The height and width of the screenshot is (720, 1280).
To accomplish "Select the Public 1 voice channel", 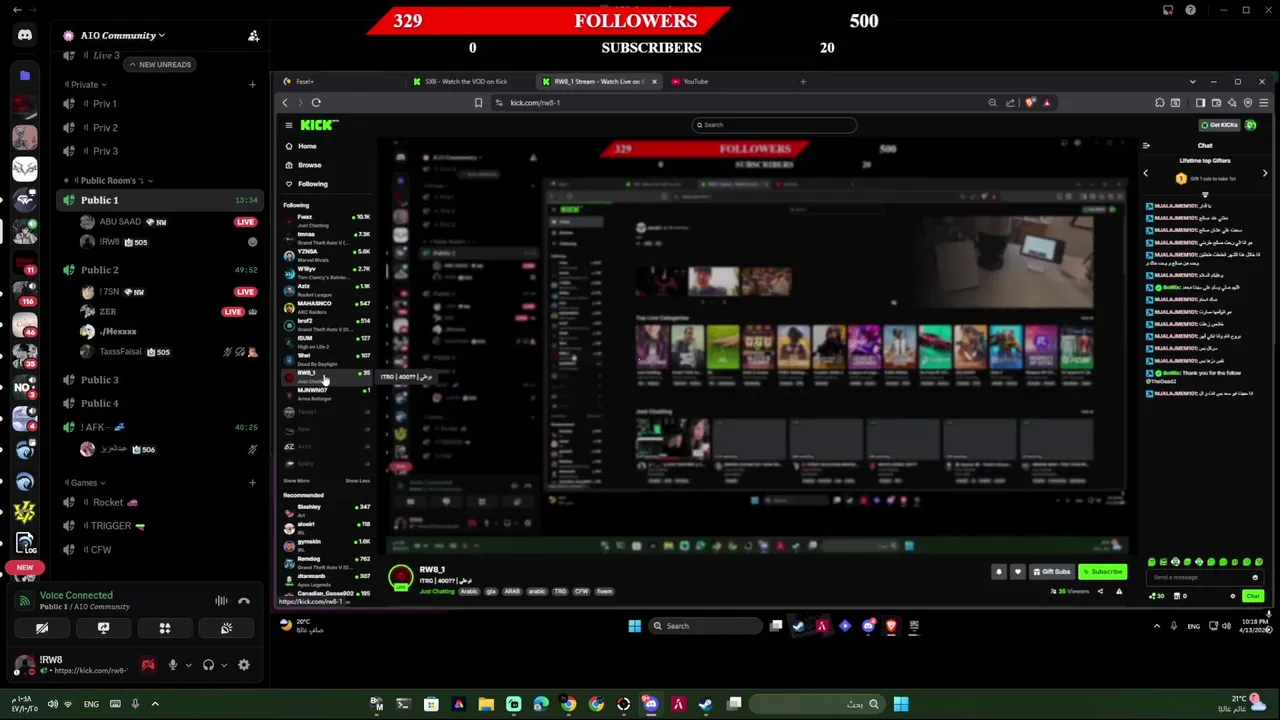I will pos(159,200).
